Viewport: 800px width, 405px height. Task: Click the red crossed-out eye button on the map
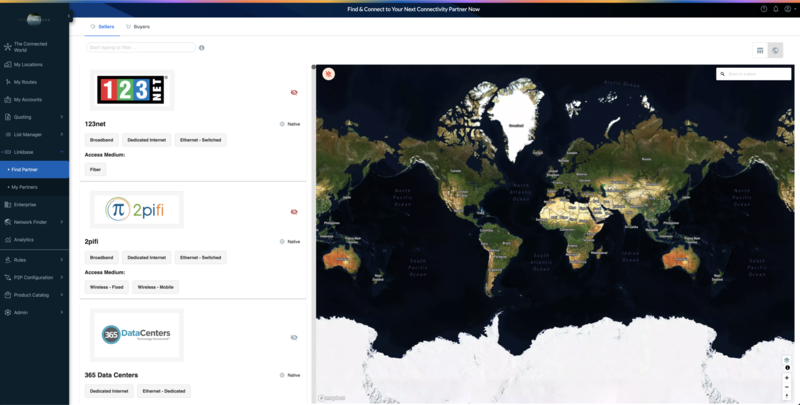[x=329, y=74]
